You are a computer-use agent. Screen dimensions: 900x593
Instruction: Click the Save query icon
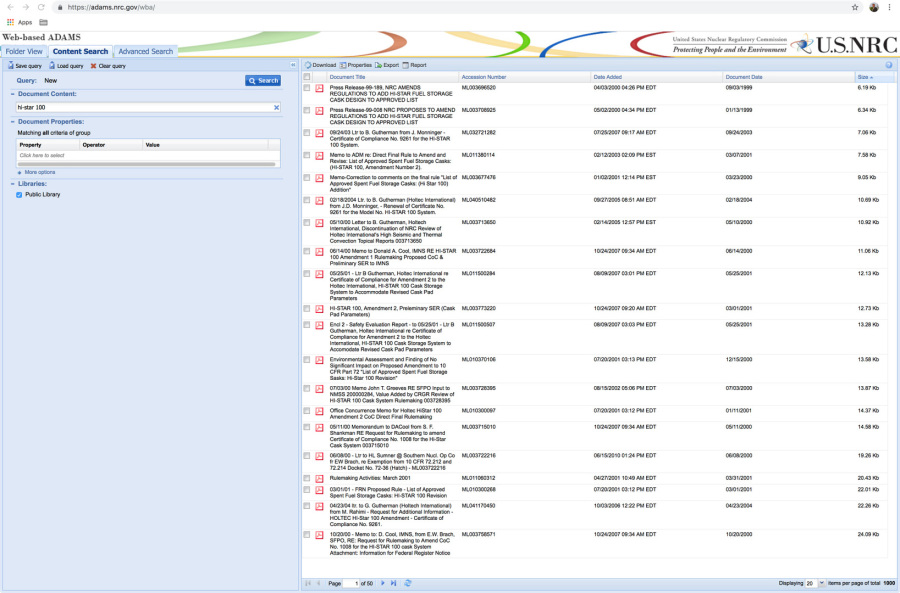(x=10, y=66)
